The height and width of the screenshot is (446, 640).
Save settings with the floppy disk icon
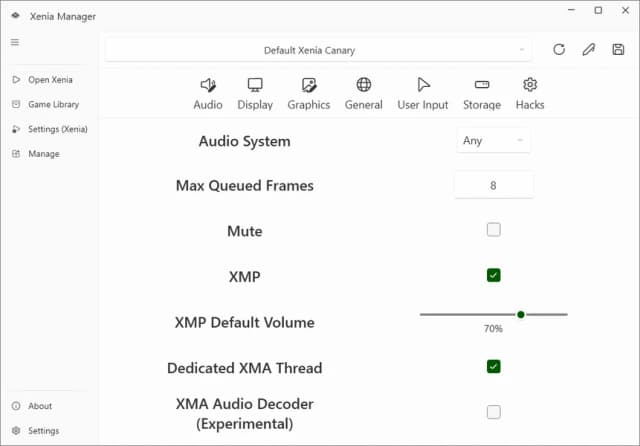click(x=618, y=49)
